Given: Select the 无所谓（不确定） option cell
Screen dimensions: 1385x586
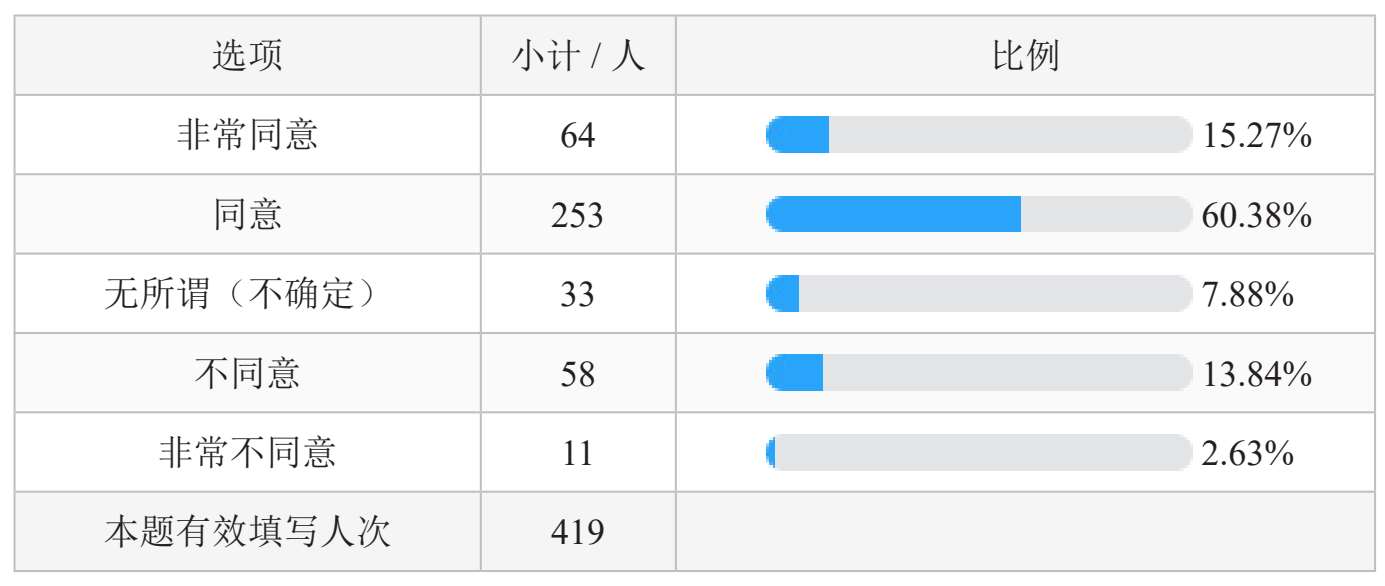Looking at the screenshot, I should [x=247, y=294].
